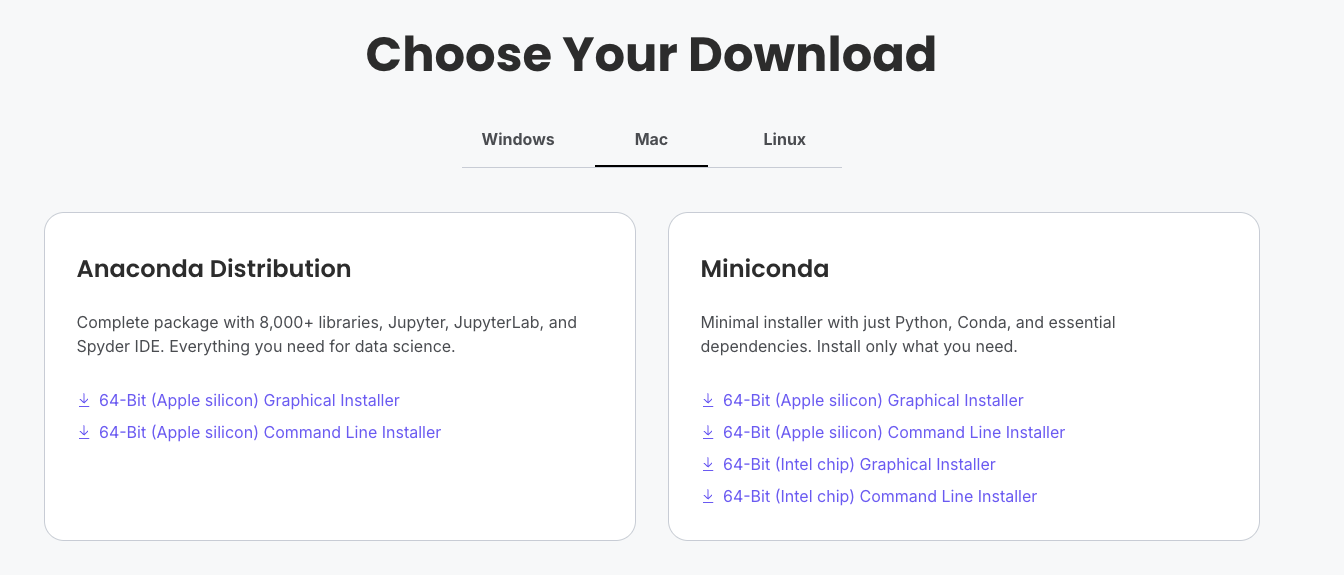Image resolution: width=1344 pixels, height=575 pixels.
Task: Click download icon beside Miniconda Intel Command Line Installer
Action: click(x=708, y=497)
